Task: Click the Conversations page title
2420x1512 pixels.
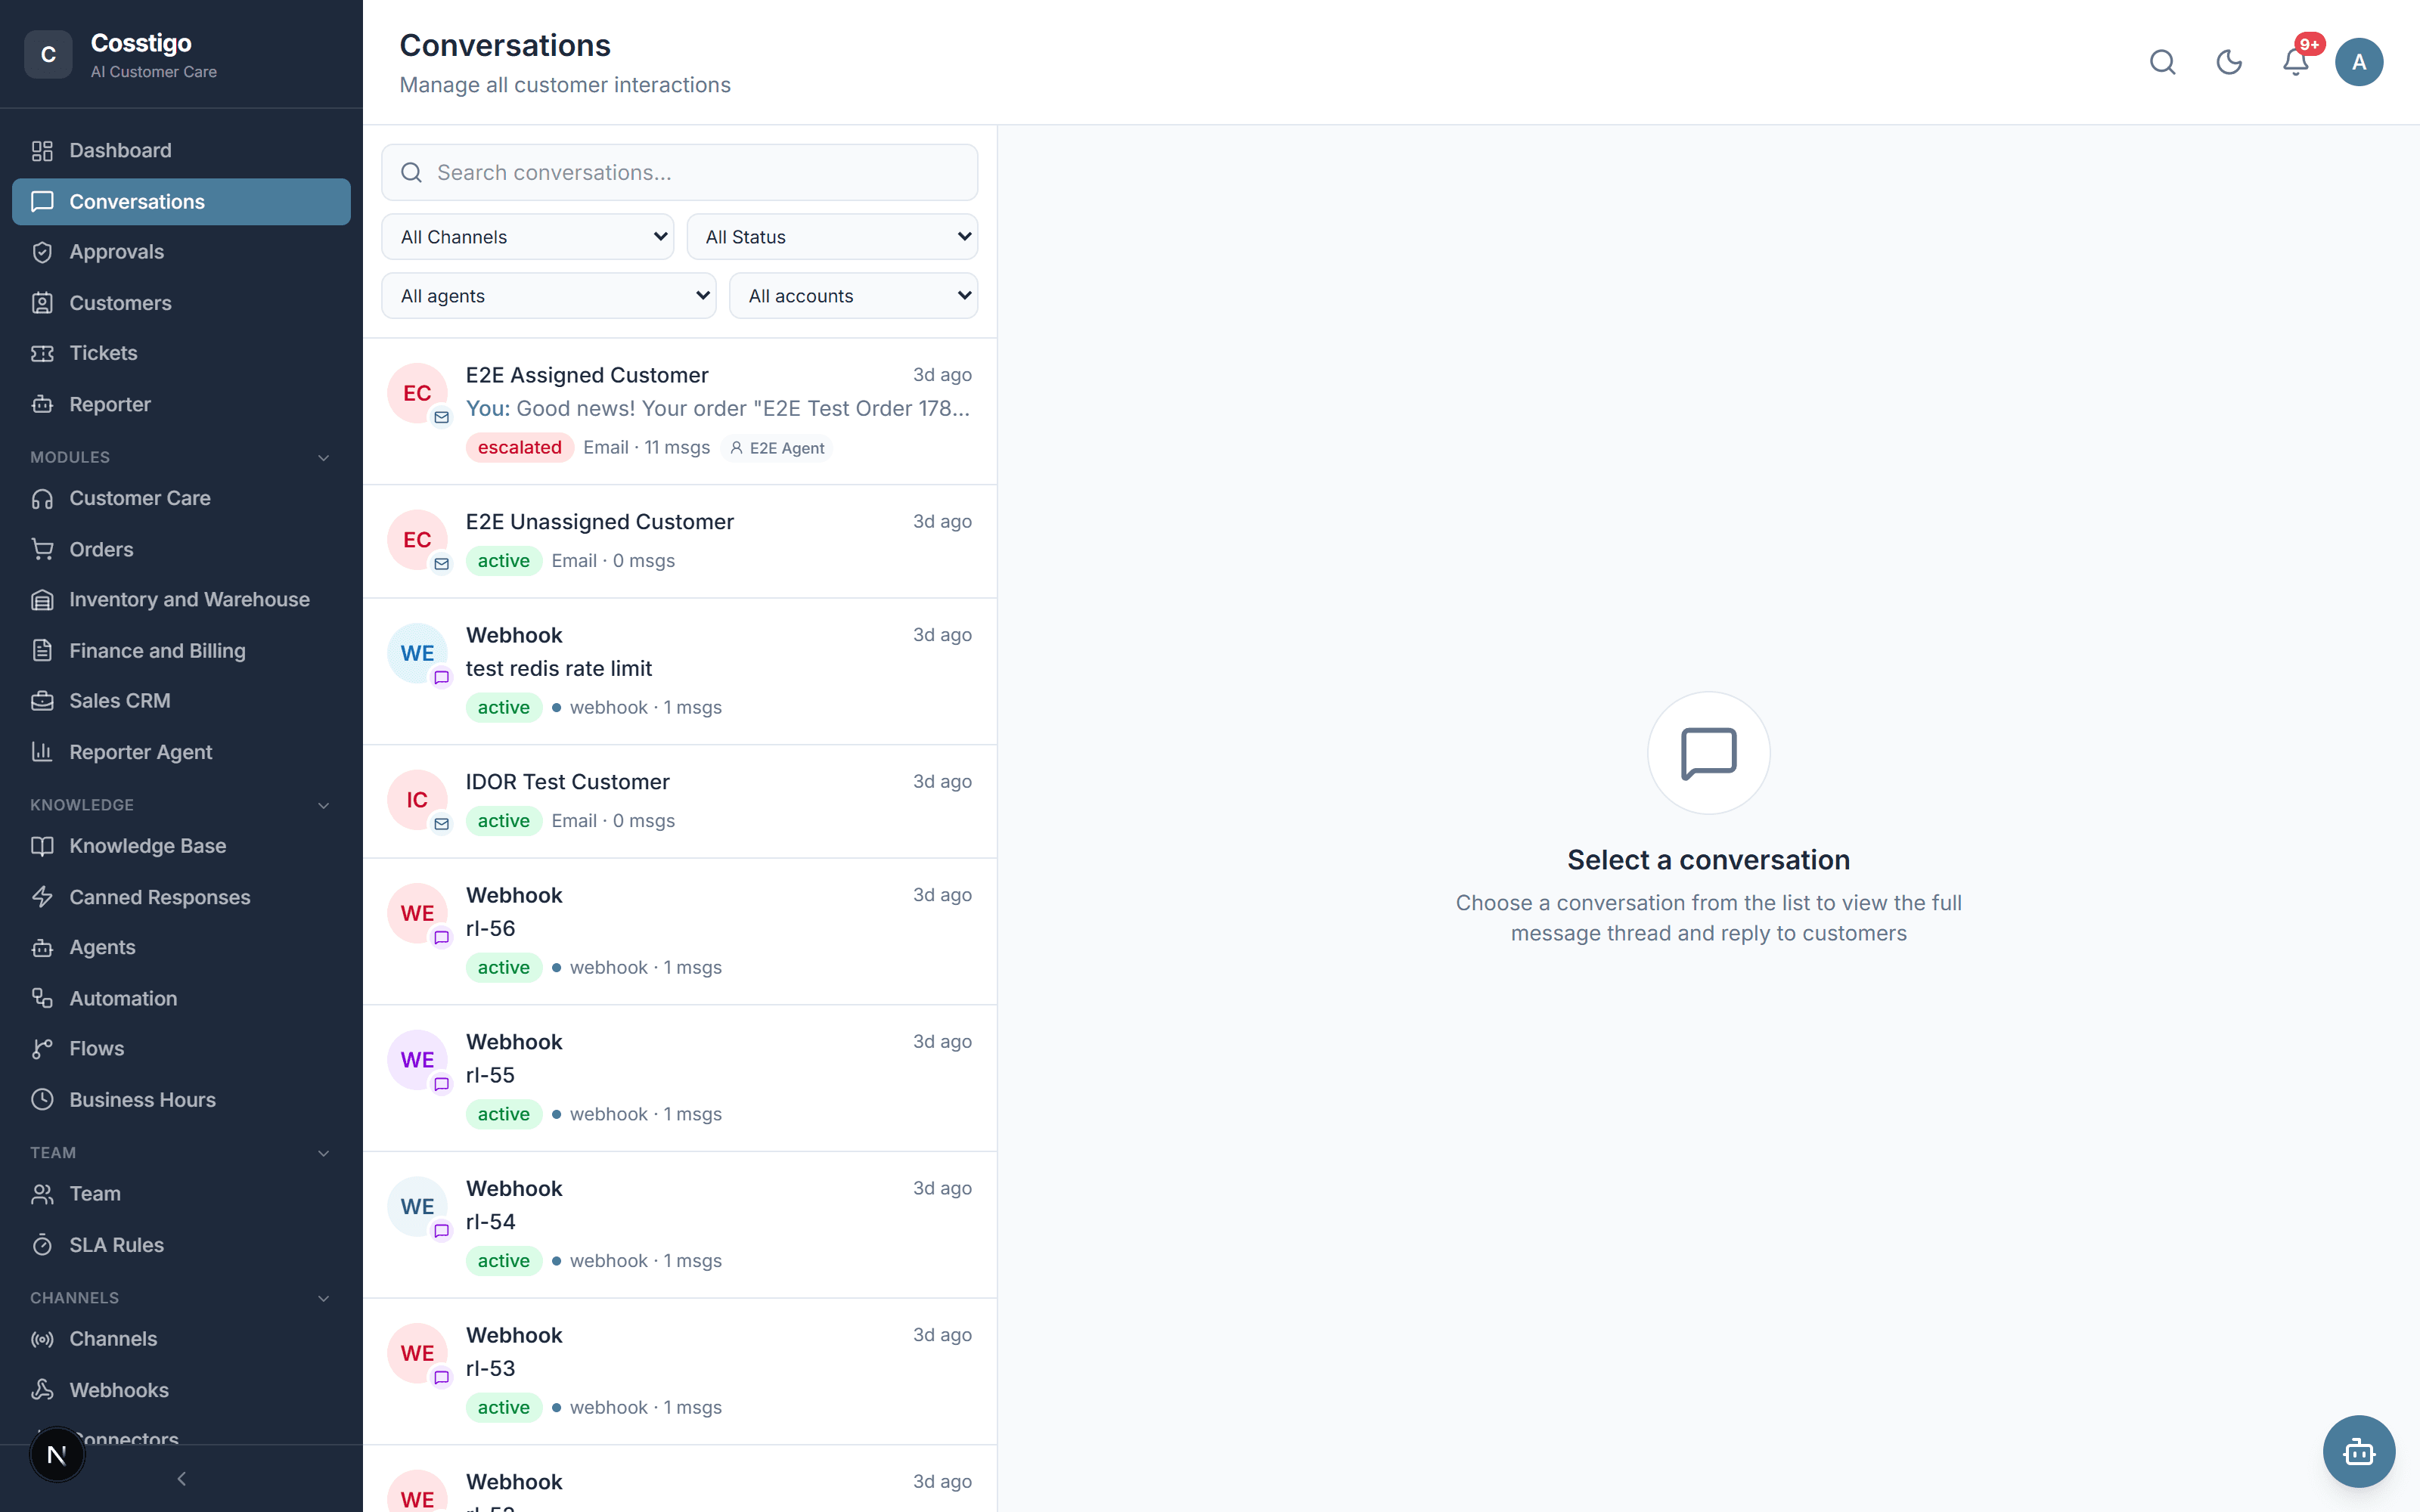Action: click(505, 45)
